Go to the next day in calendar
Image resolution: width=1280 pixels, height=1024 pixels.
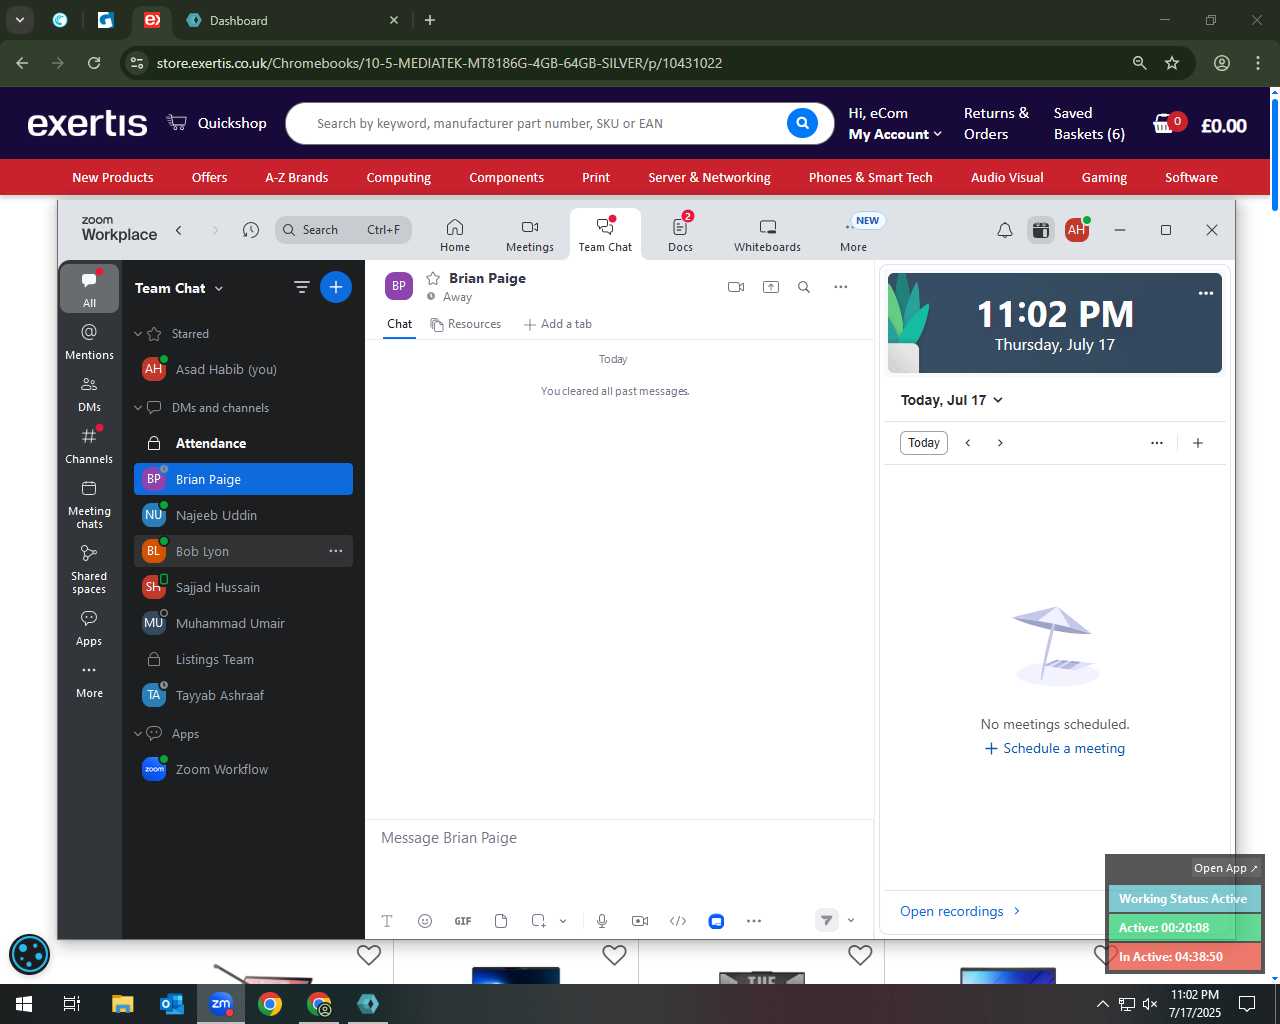pyautogui.click(x=1000, y=443)
